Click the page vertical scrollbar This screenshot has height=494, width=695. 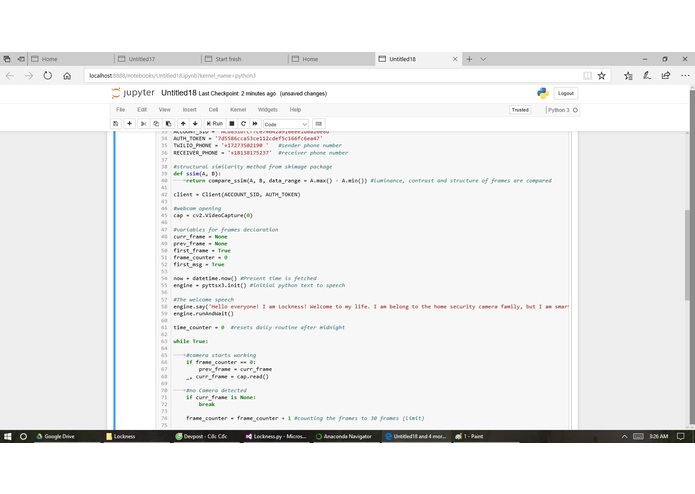(691, 257)
